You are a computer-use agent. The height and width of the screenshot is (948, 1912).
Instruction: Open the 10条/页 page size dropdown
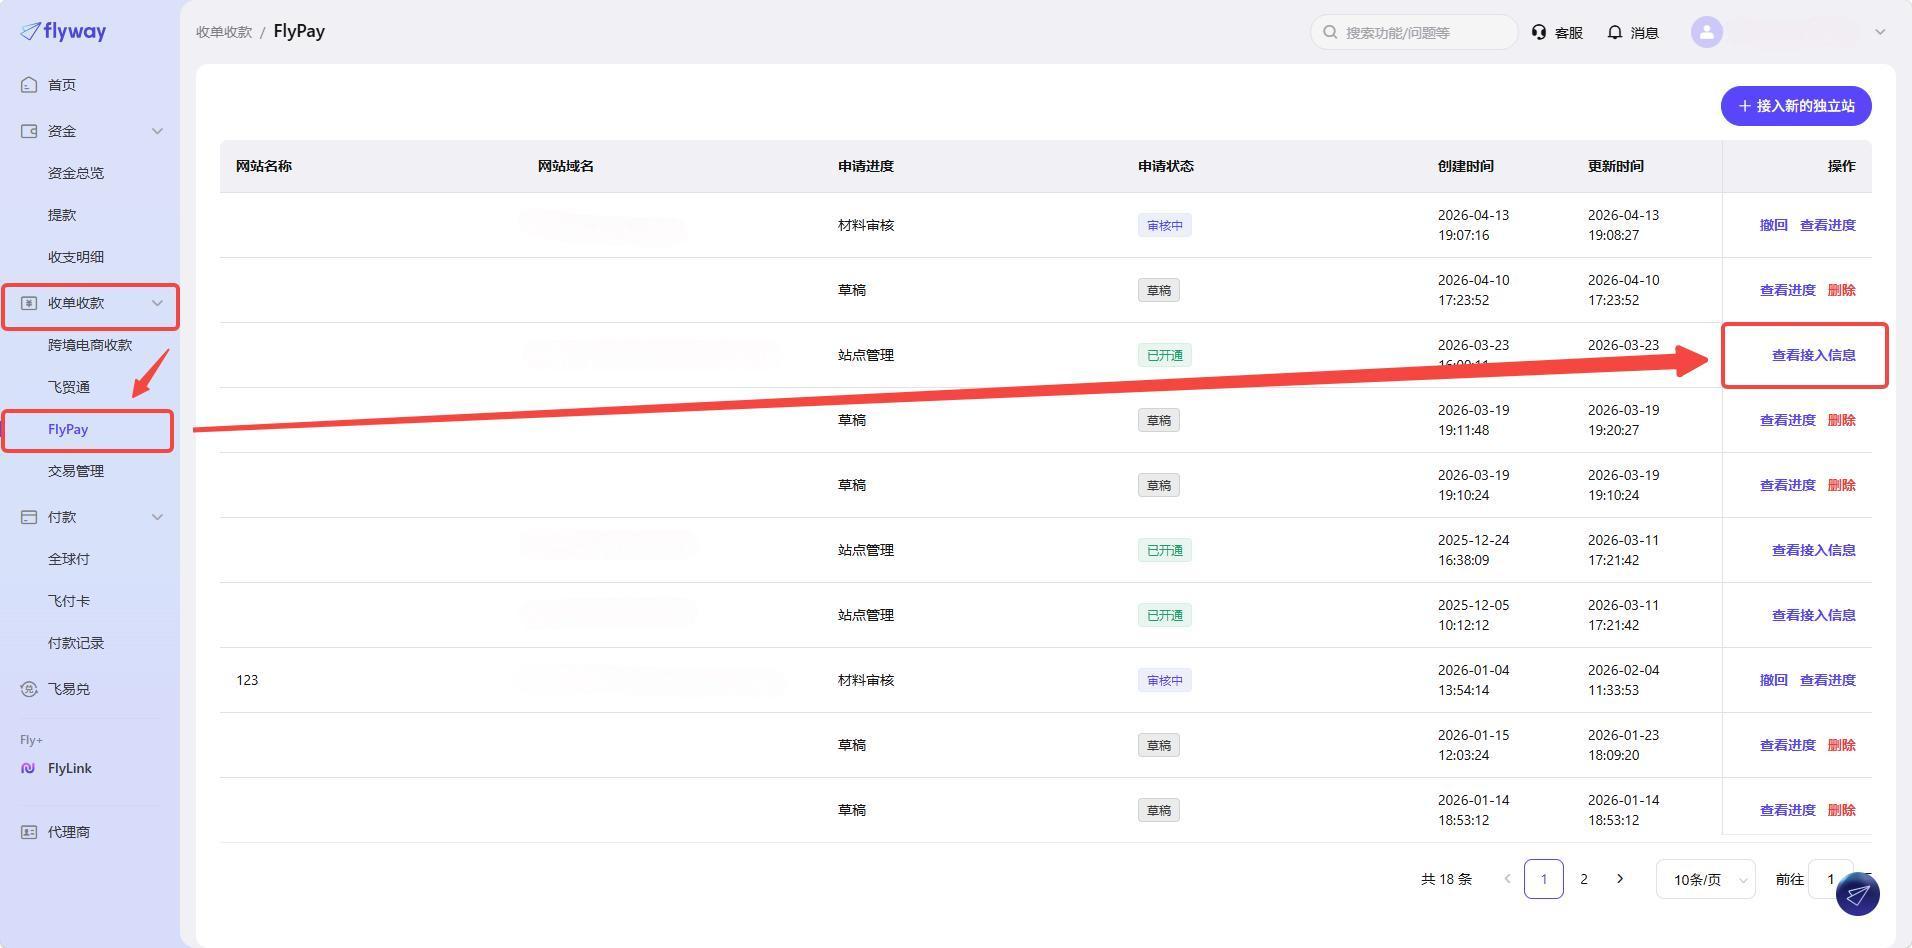[1706, 879]
